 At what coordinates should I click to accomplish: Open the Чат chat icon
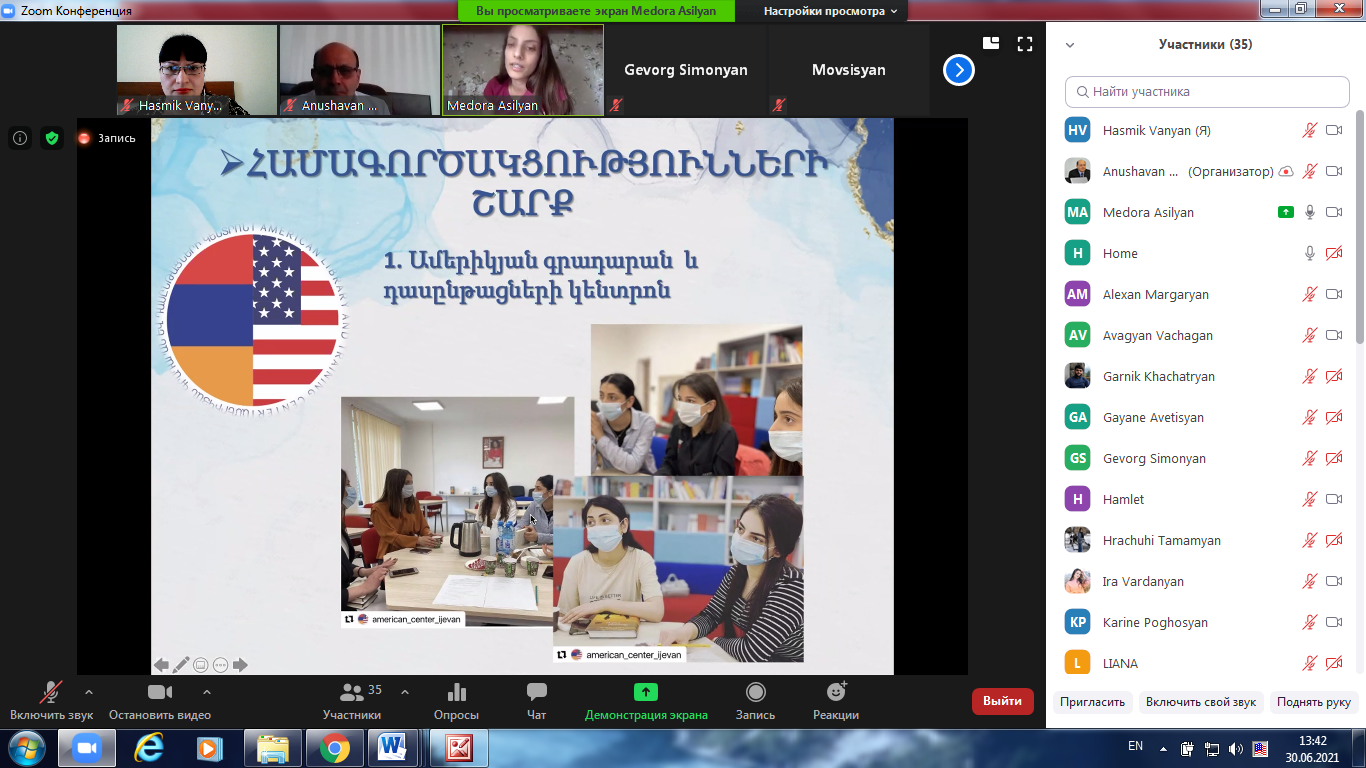coord(537,692)
